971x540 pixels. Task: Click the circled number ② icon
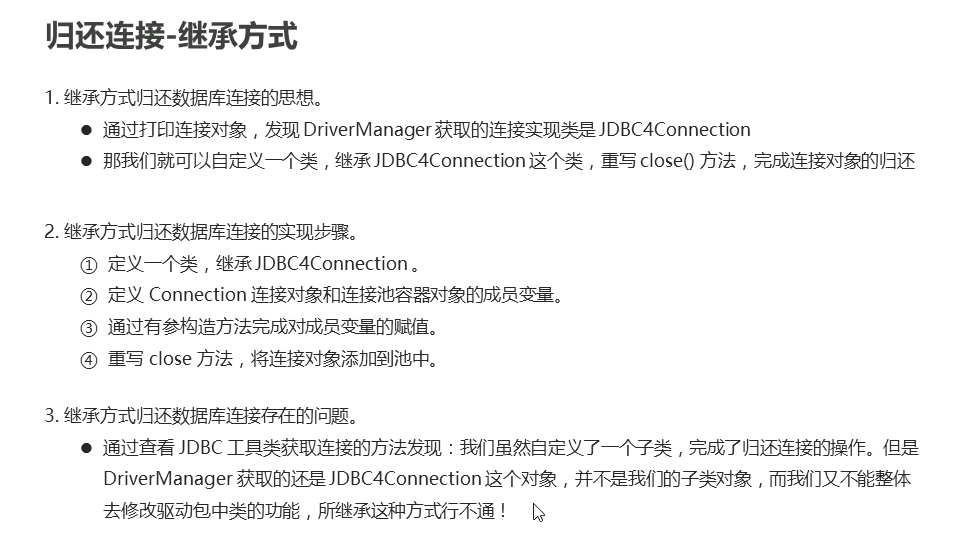89,297
